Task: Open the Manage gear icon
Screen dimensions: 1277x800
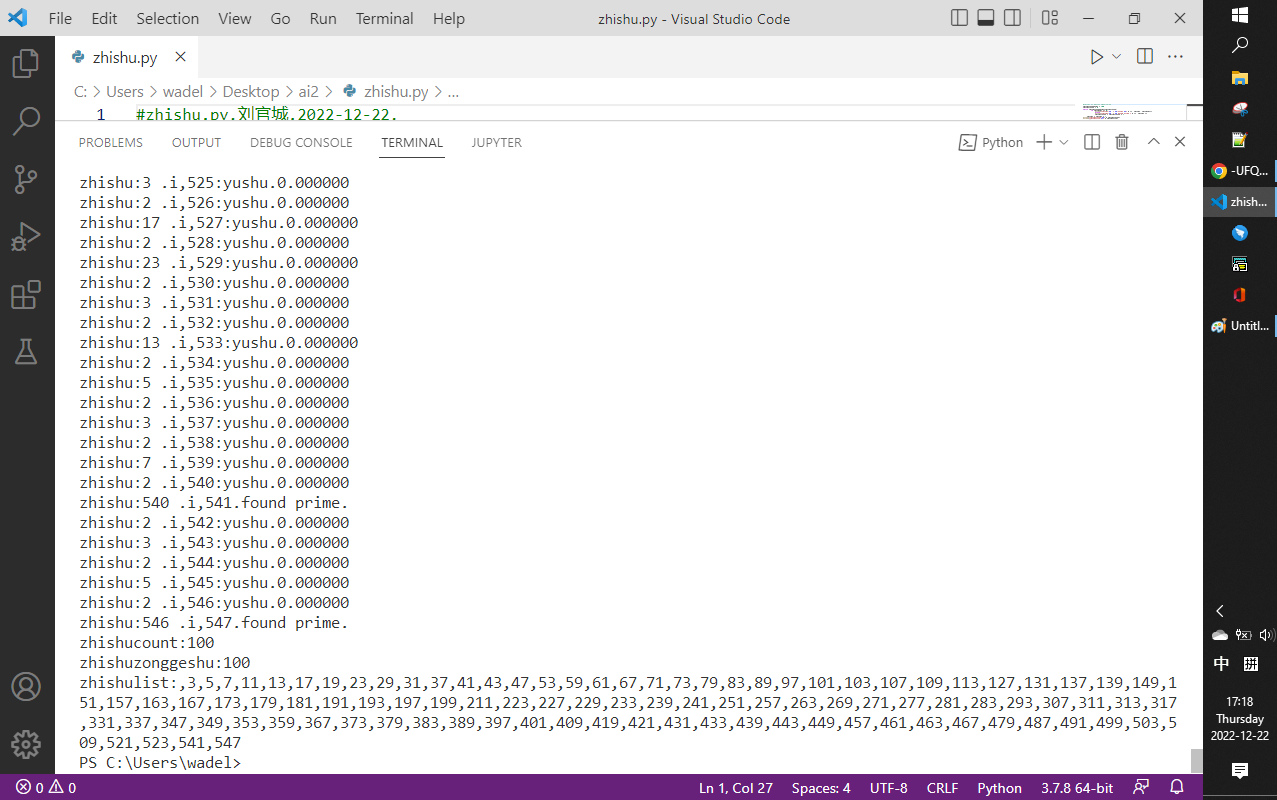Action: (26, 744)
